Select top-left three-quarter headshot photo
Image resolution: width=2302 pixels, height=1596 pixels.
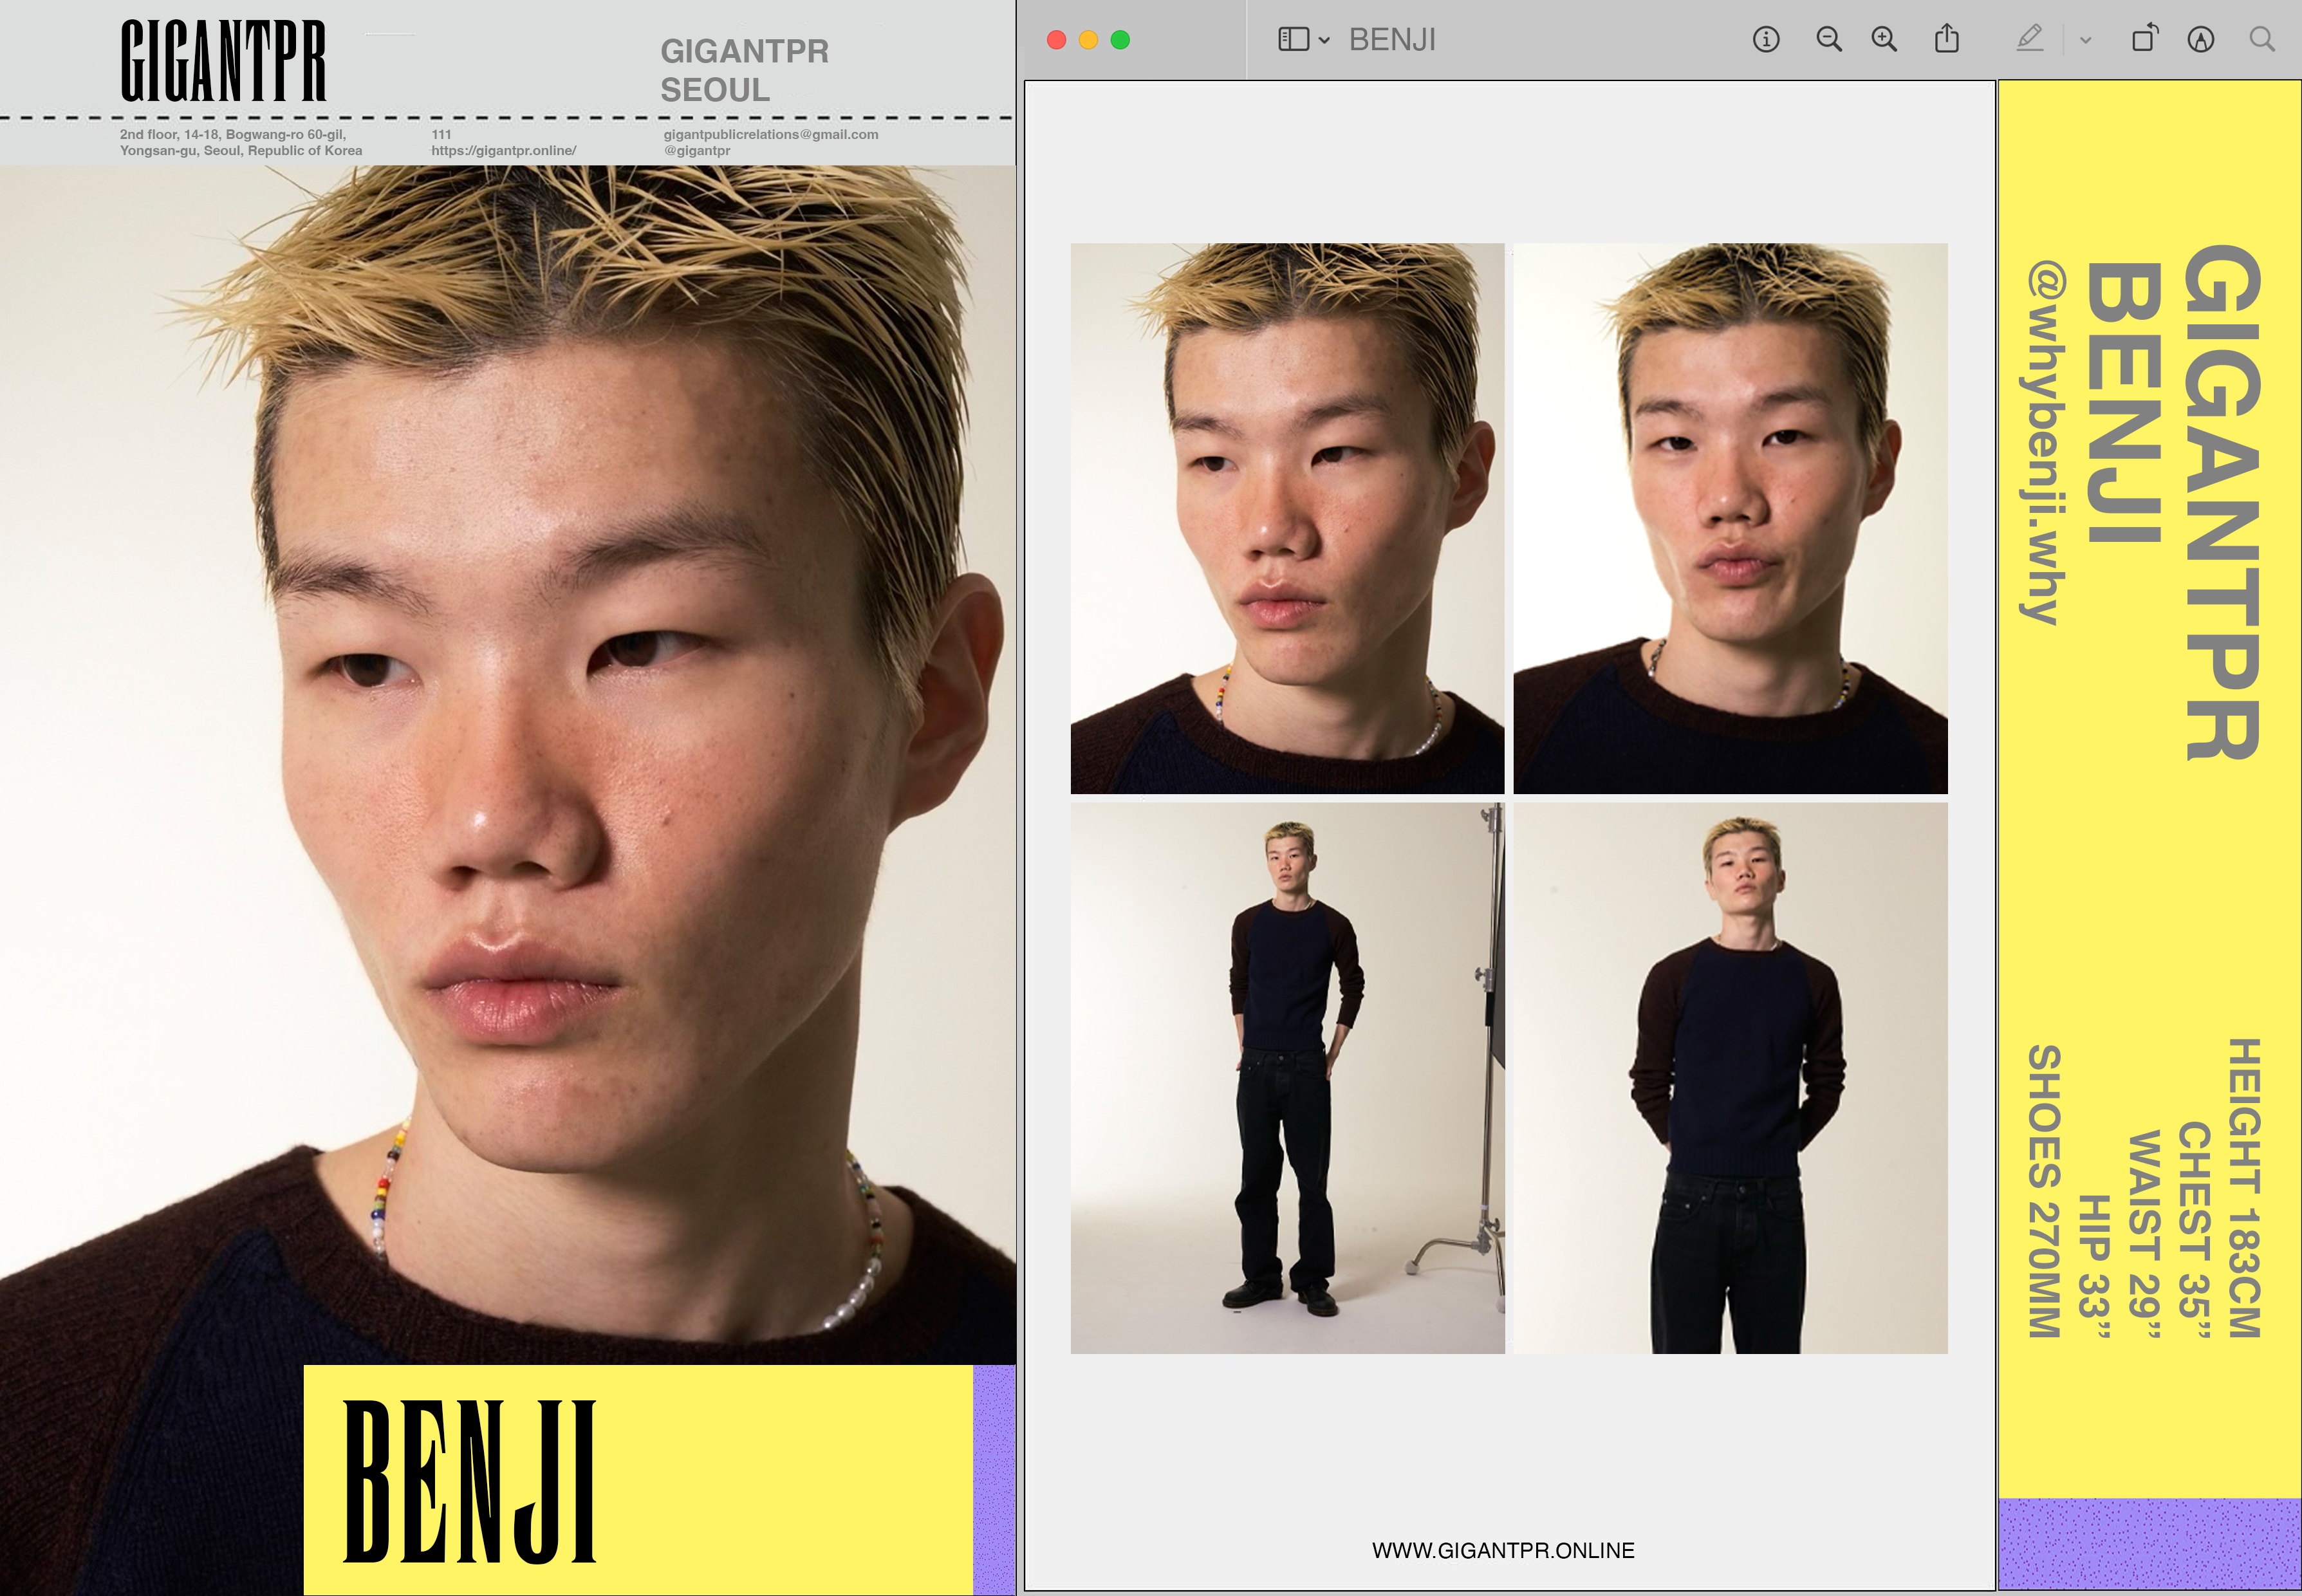pyautogui.click(x=1287, y=518)
